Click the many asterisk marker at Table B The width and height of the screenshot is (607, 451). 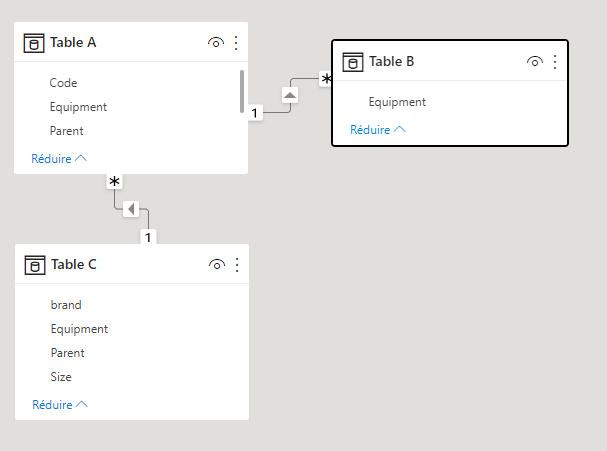pos(326,79)
